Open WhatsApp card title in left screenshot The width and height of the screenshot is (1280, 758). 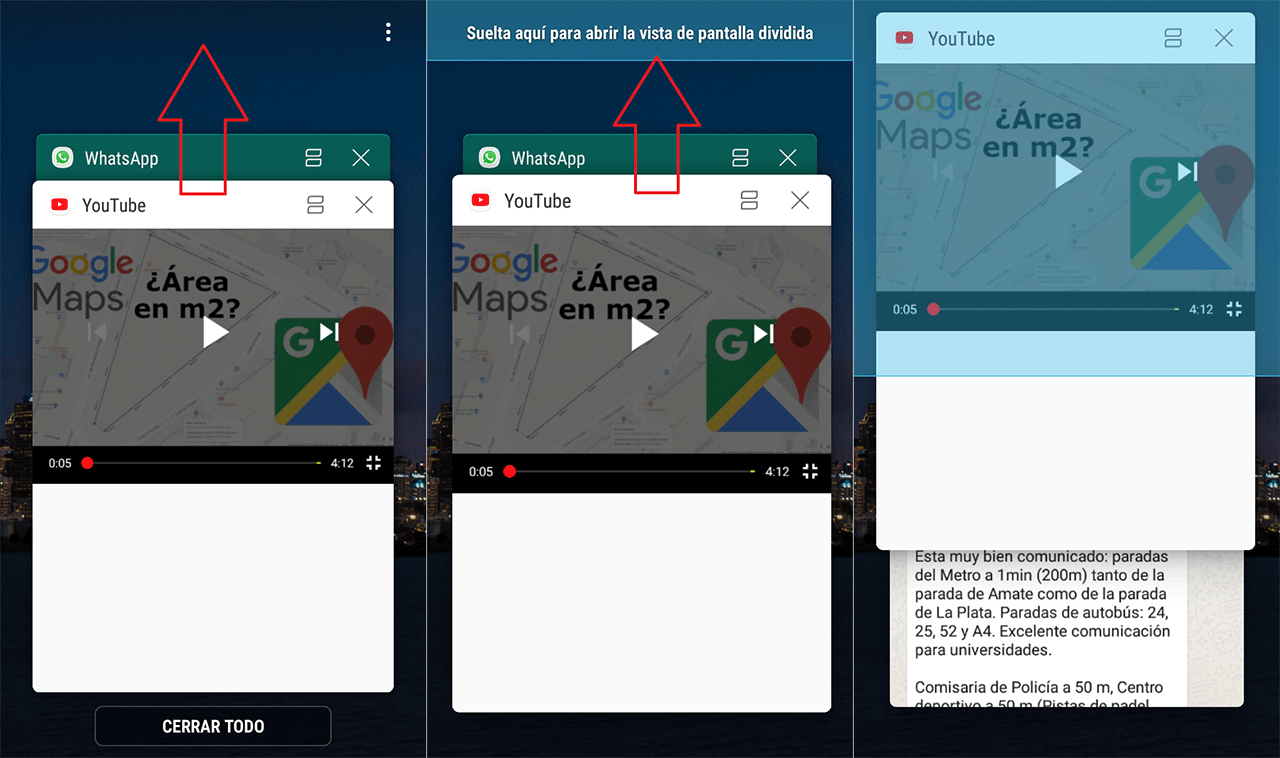coord(121,158)
